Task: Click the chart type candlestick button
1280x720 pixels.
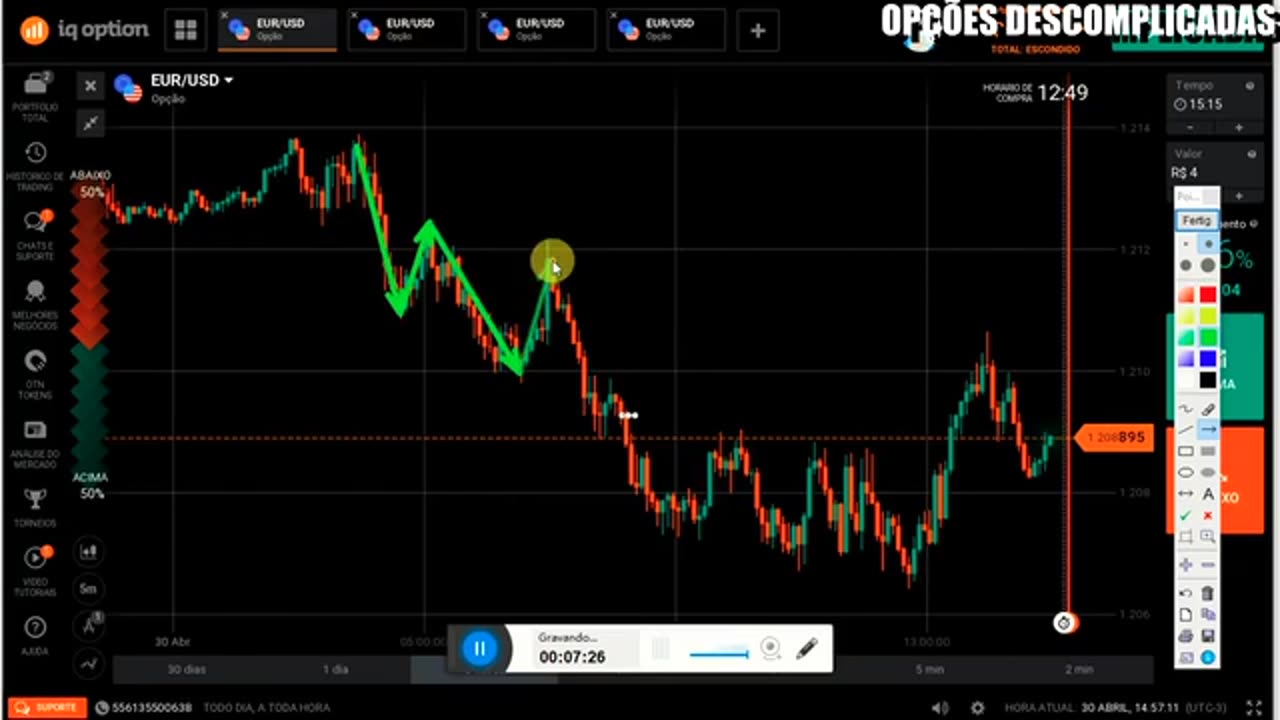Action: (x=89, y=551)
